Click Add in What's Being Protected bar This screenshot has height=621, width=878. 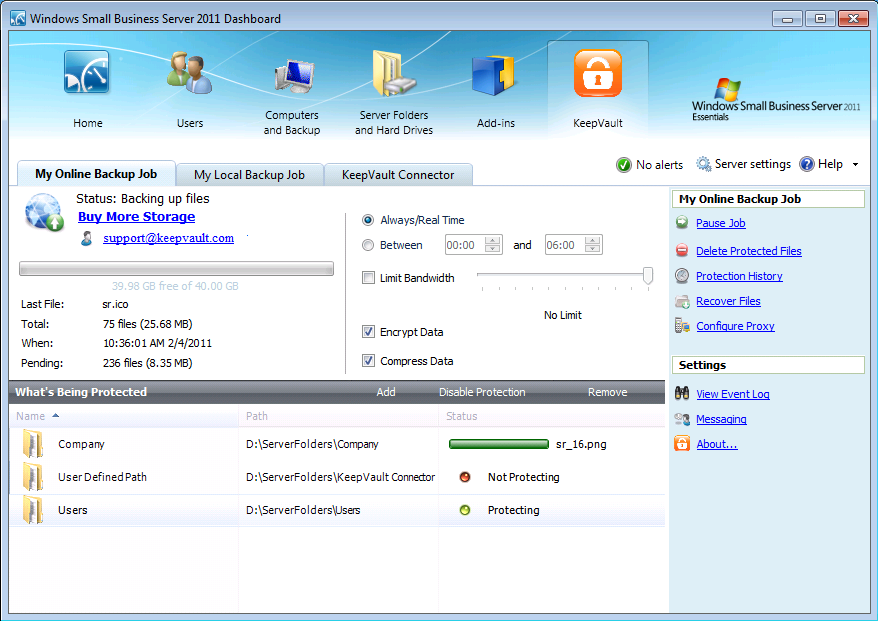coord(386,392)
